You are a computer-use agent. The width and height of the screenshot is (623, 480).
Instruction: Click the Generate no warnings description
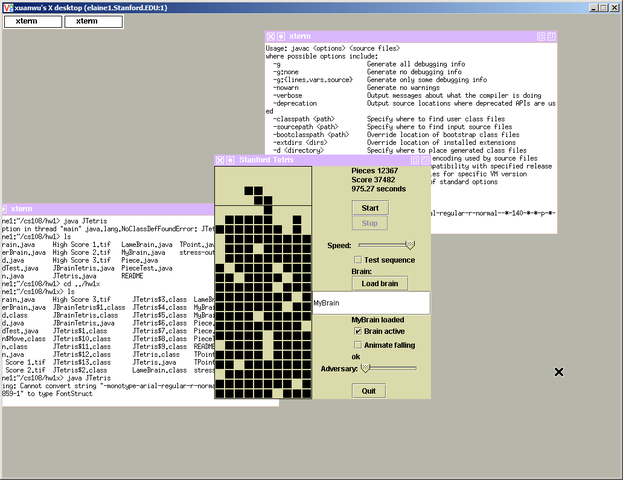coord(403,88)
